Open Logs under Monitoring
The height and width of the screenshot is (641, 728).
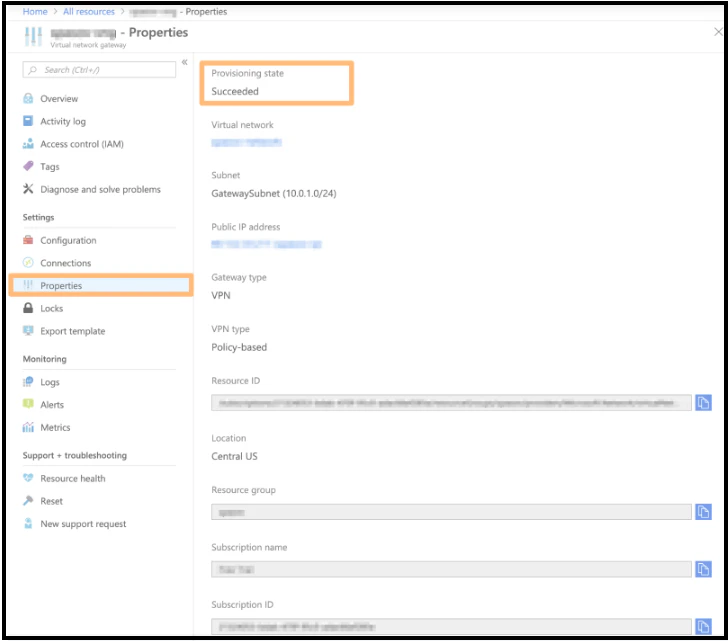pyautogui.click(x=50, y=382)
